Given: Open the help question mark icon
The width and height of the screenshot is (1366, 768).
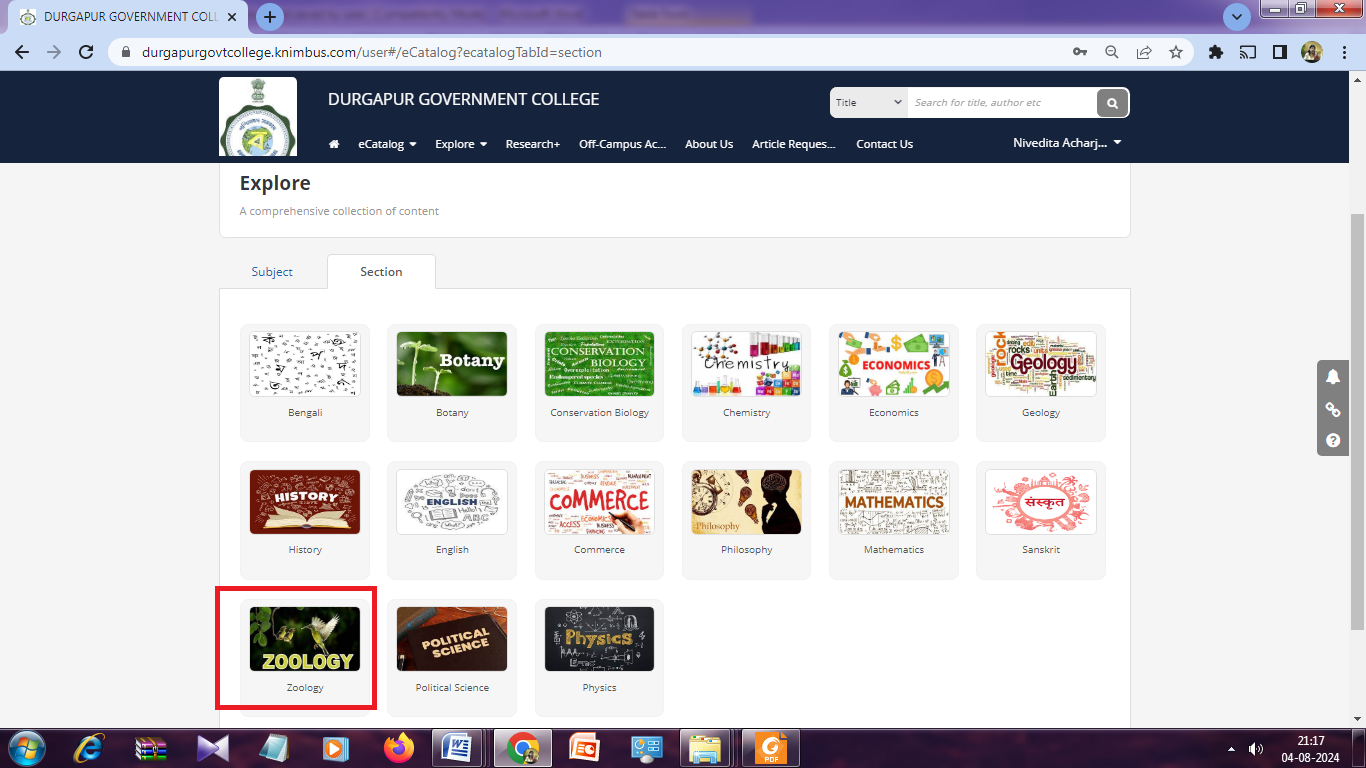Looking at the screenshot, I should click(x=1332, y=440).
